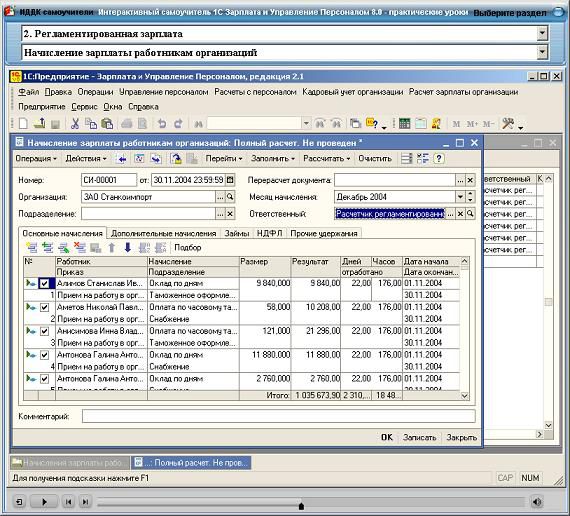The height and width of the screenshot is (516, 570).
Task: Click the skip to previous frame player button
Action: 68,502
